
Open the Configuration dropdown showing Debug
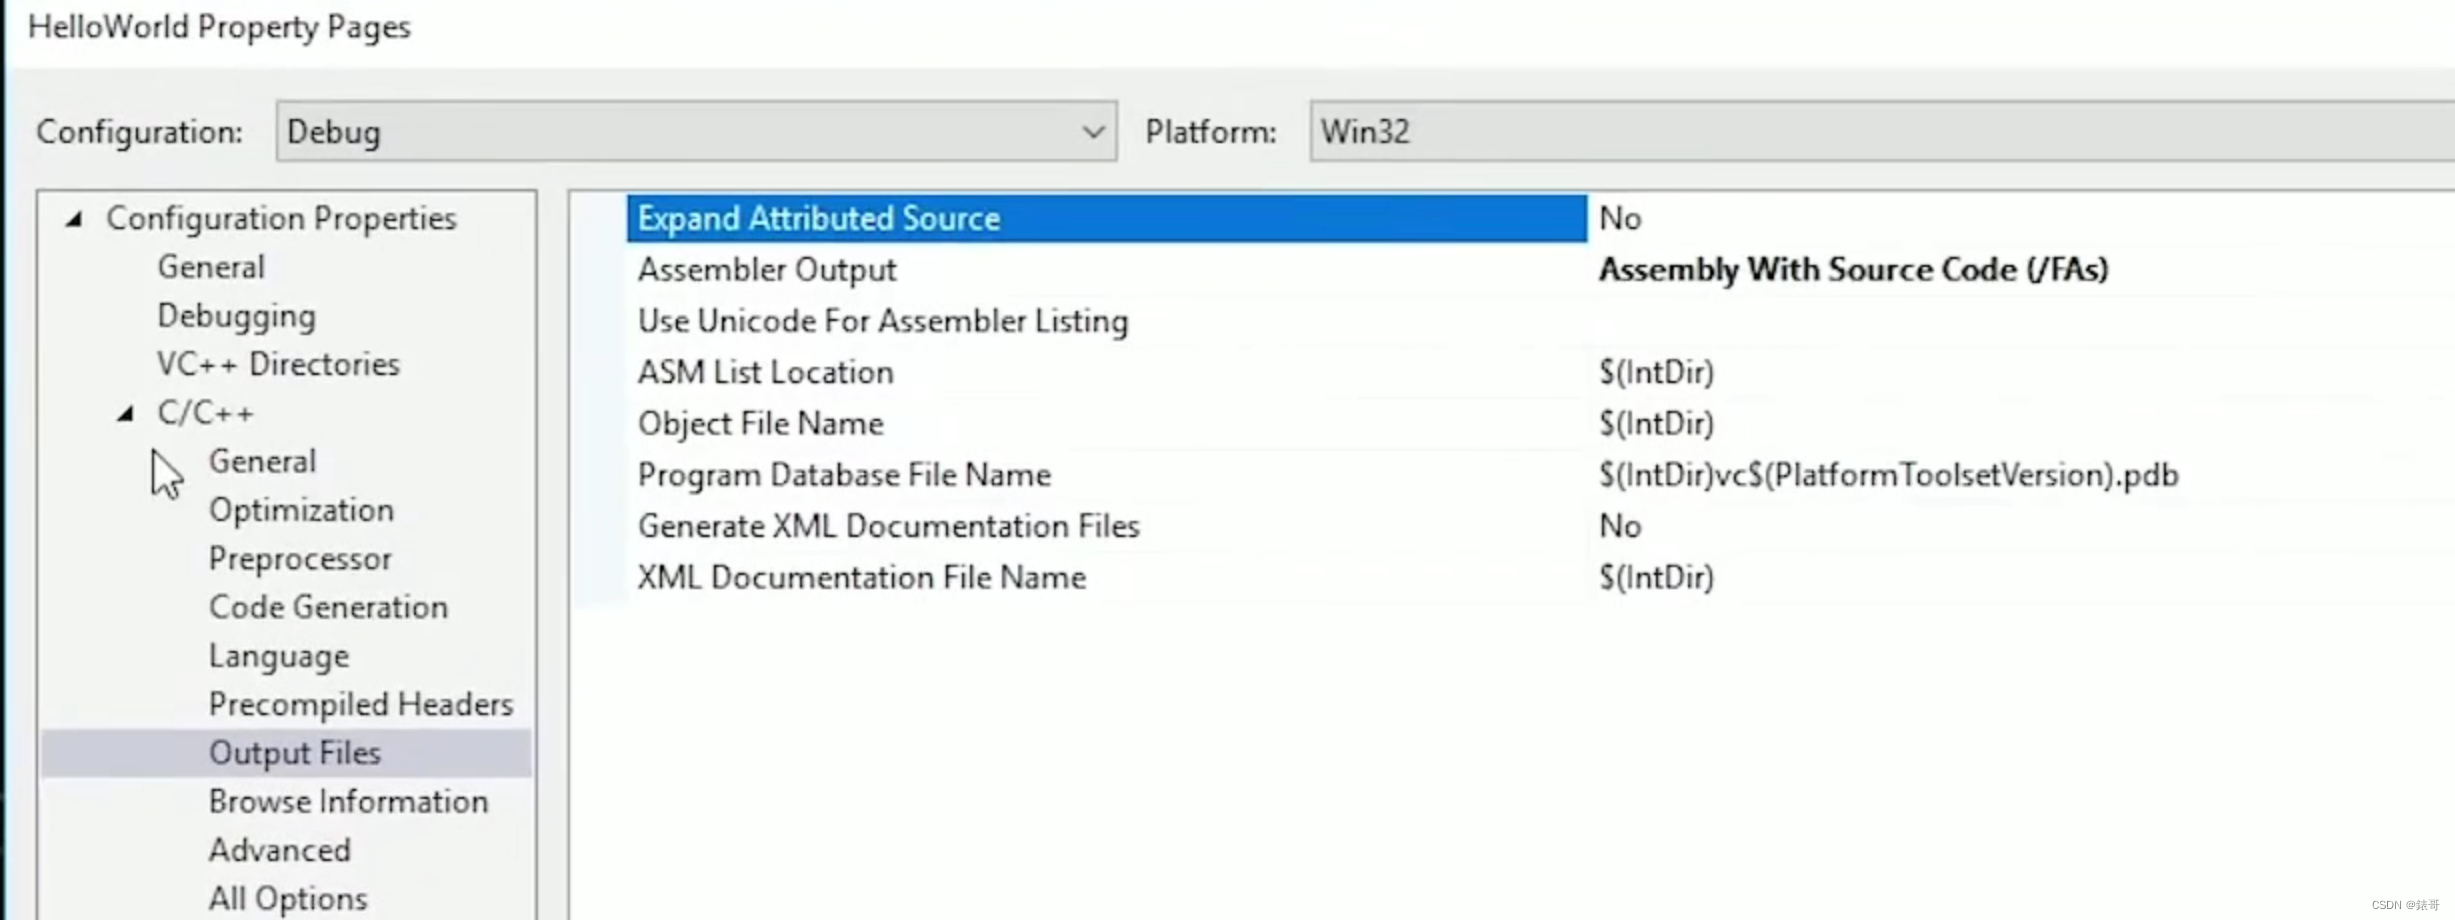click(696, 131)
